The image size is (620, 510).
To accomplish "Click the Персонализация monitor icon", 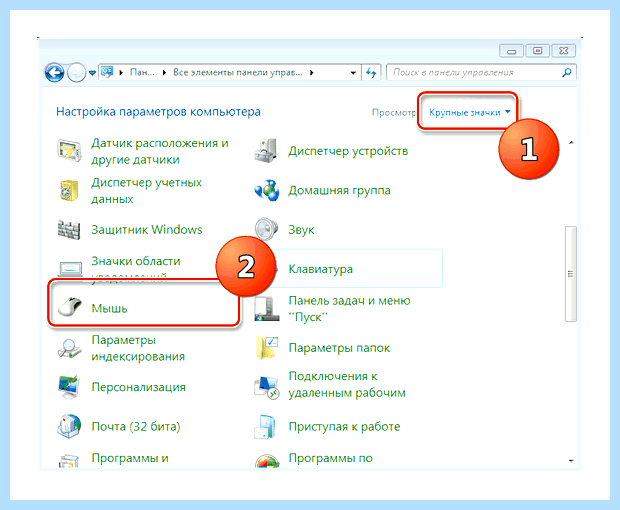I will point(69,387).
